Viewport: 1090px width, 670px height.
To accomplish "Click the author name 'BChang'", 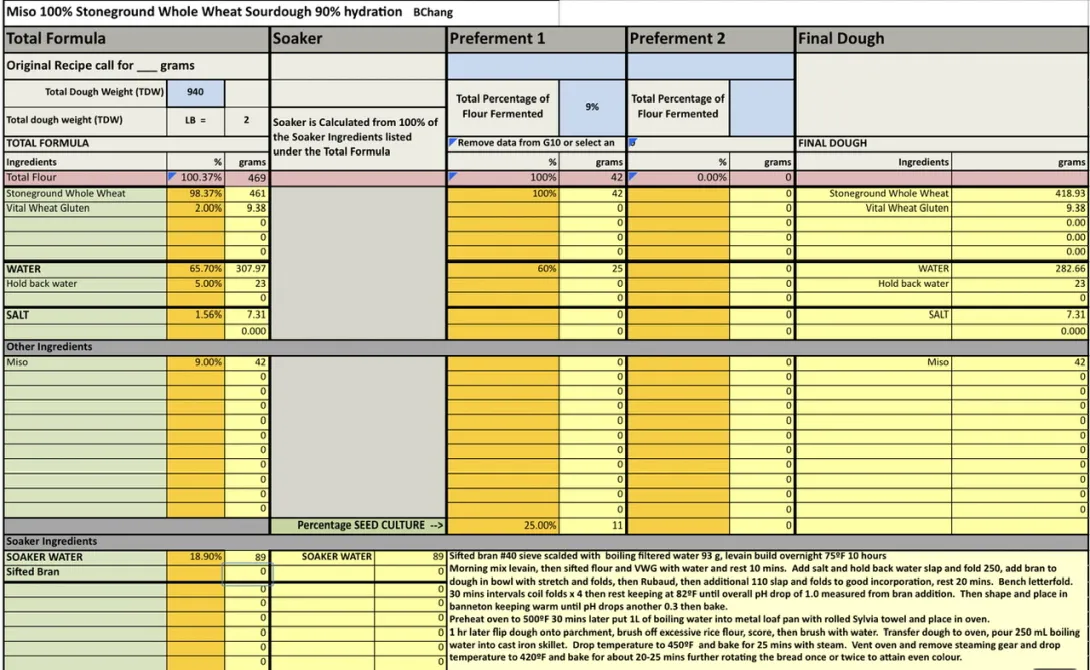I will pyautogui.click(x=432, y=13).
